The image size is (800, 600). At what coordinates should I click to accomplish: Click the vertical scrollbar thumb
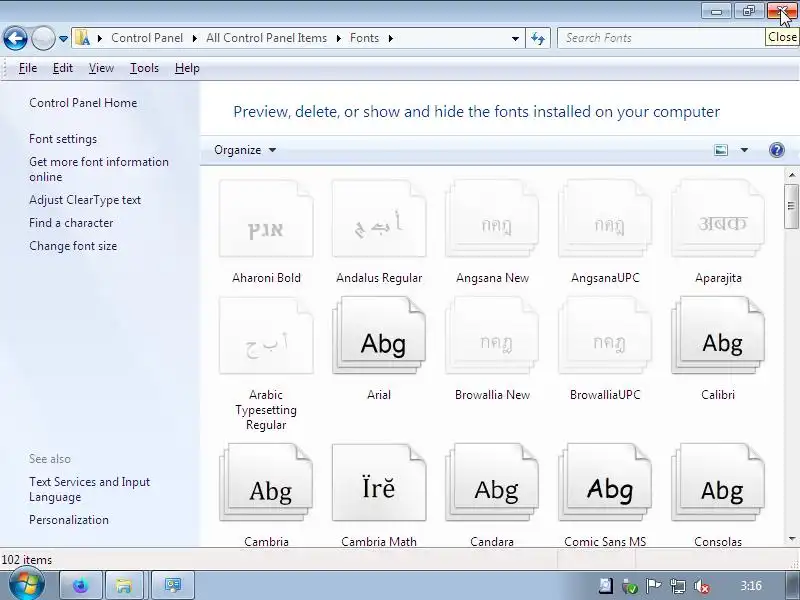(791, 206)
